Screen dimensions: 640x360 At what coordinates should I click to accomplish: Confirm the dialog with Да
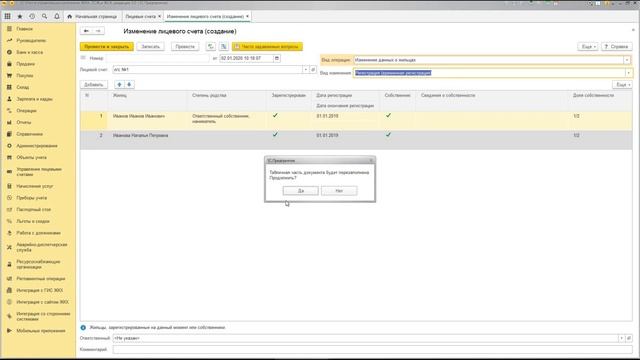(x=301, y=191)
